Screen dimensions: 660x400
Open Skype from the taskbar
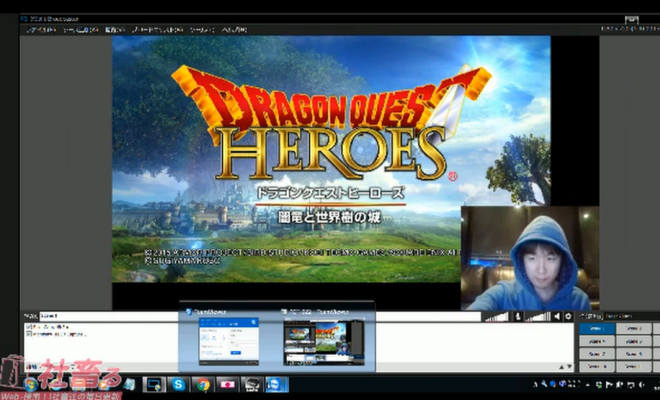(x=178, y=385)
